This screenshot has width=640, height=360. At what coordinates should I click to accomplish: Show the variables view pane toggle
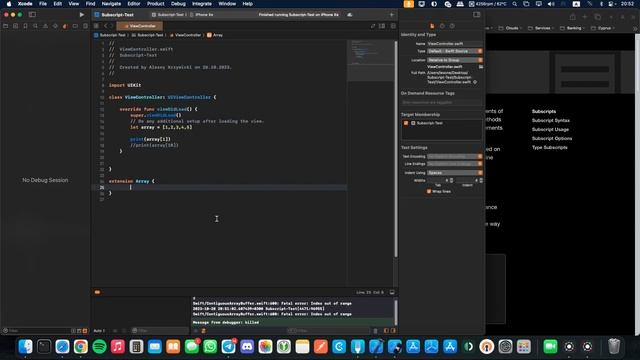point(386,331)
